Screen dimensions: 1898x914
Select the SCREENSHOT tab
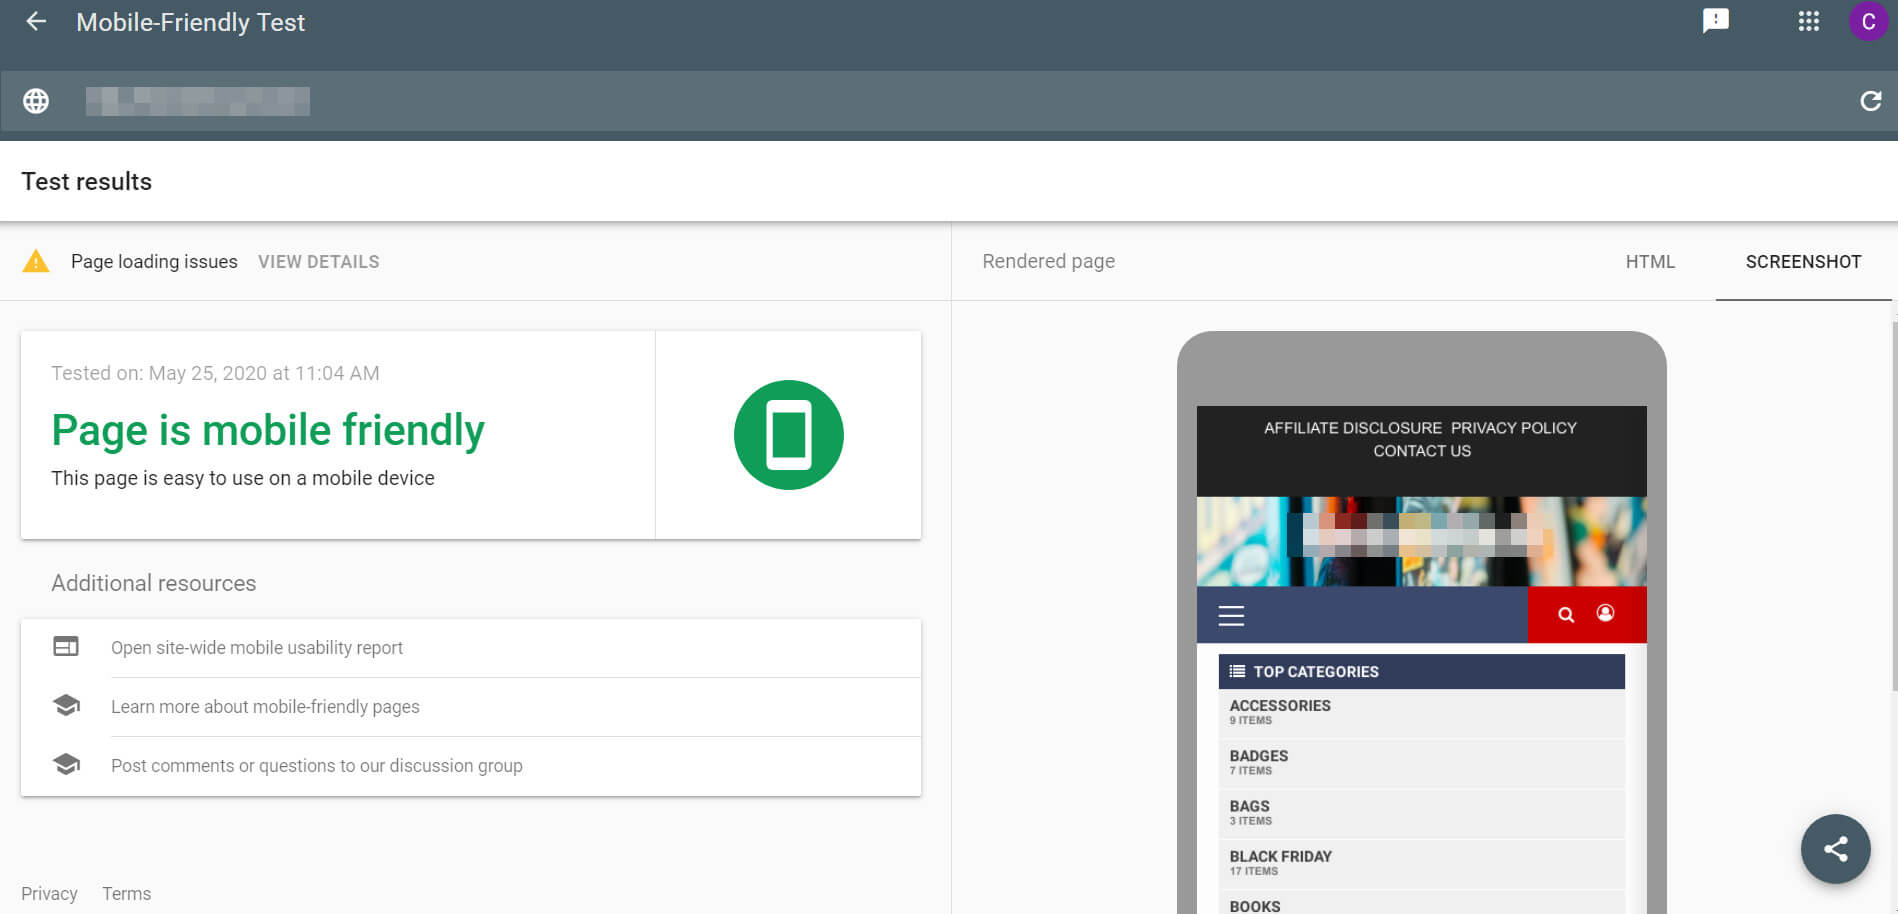[1803, 262]
